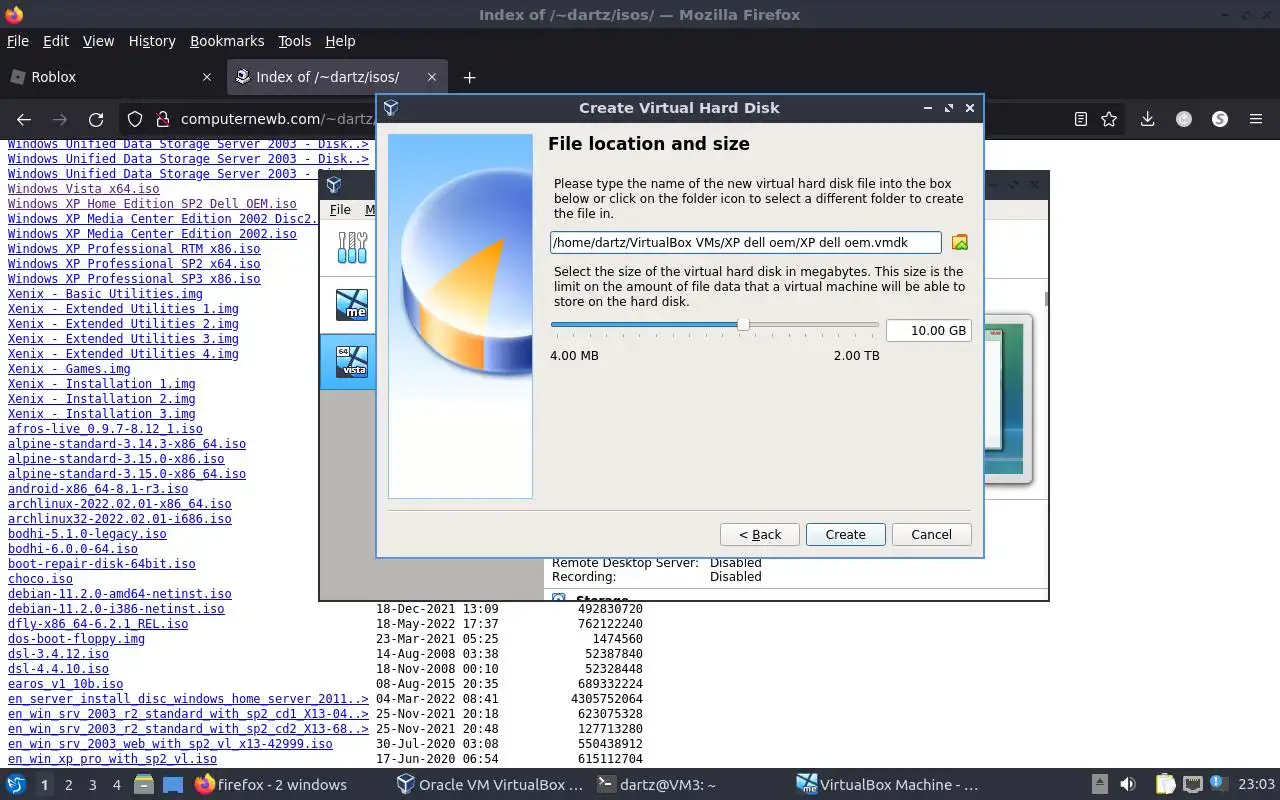Image resolution: width=1280 pixels, height=800 pixels.
Task: Open the file manager taskbar launcher
Action: coord(144,785)
